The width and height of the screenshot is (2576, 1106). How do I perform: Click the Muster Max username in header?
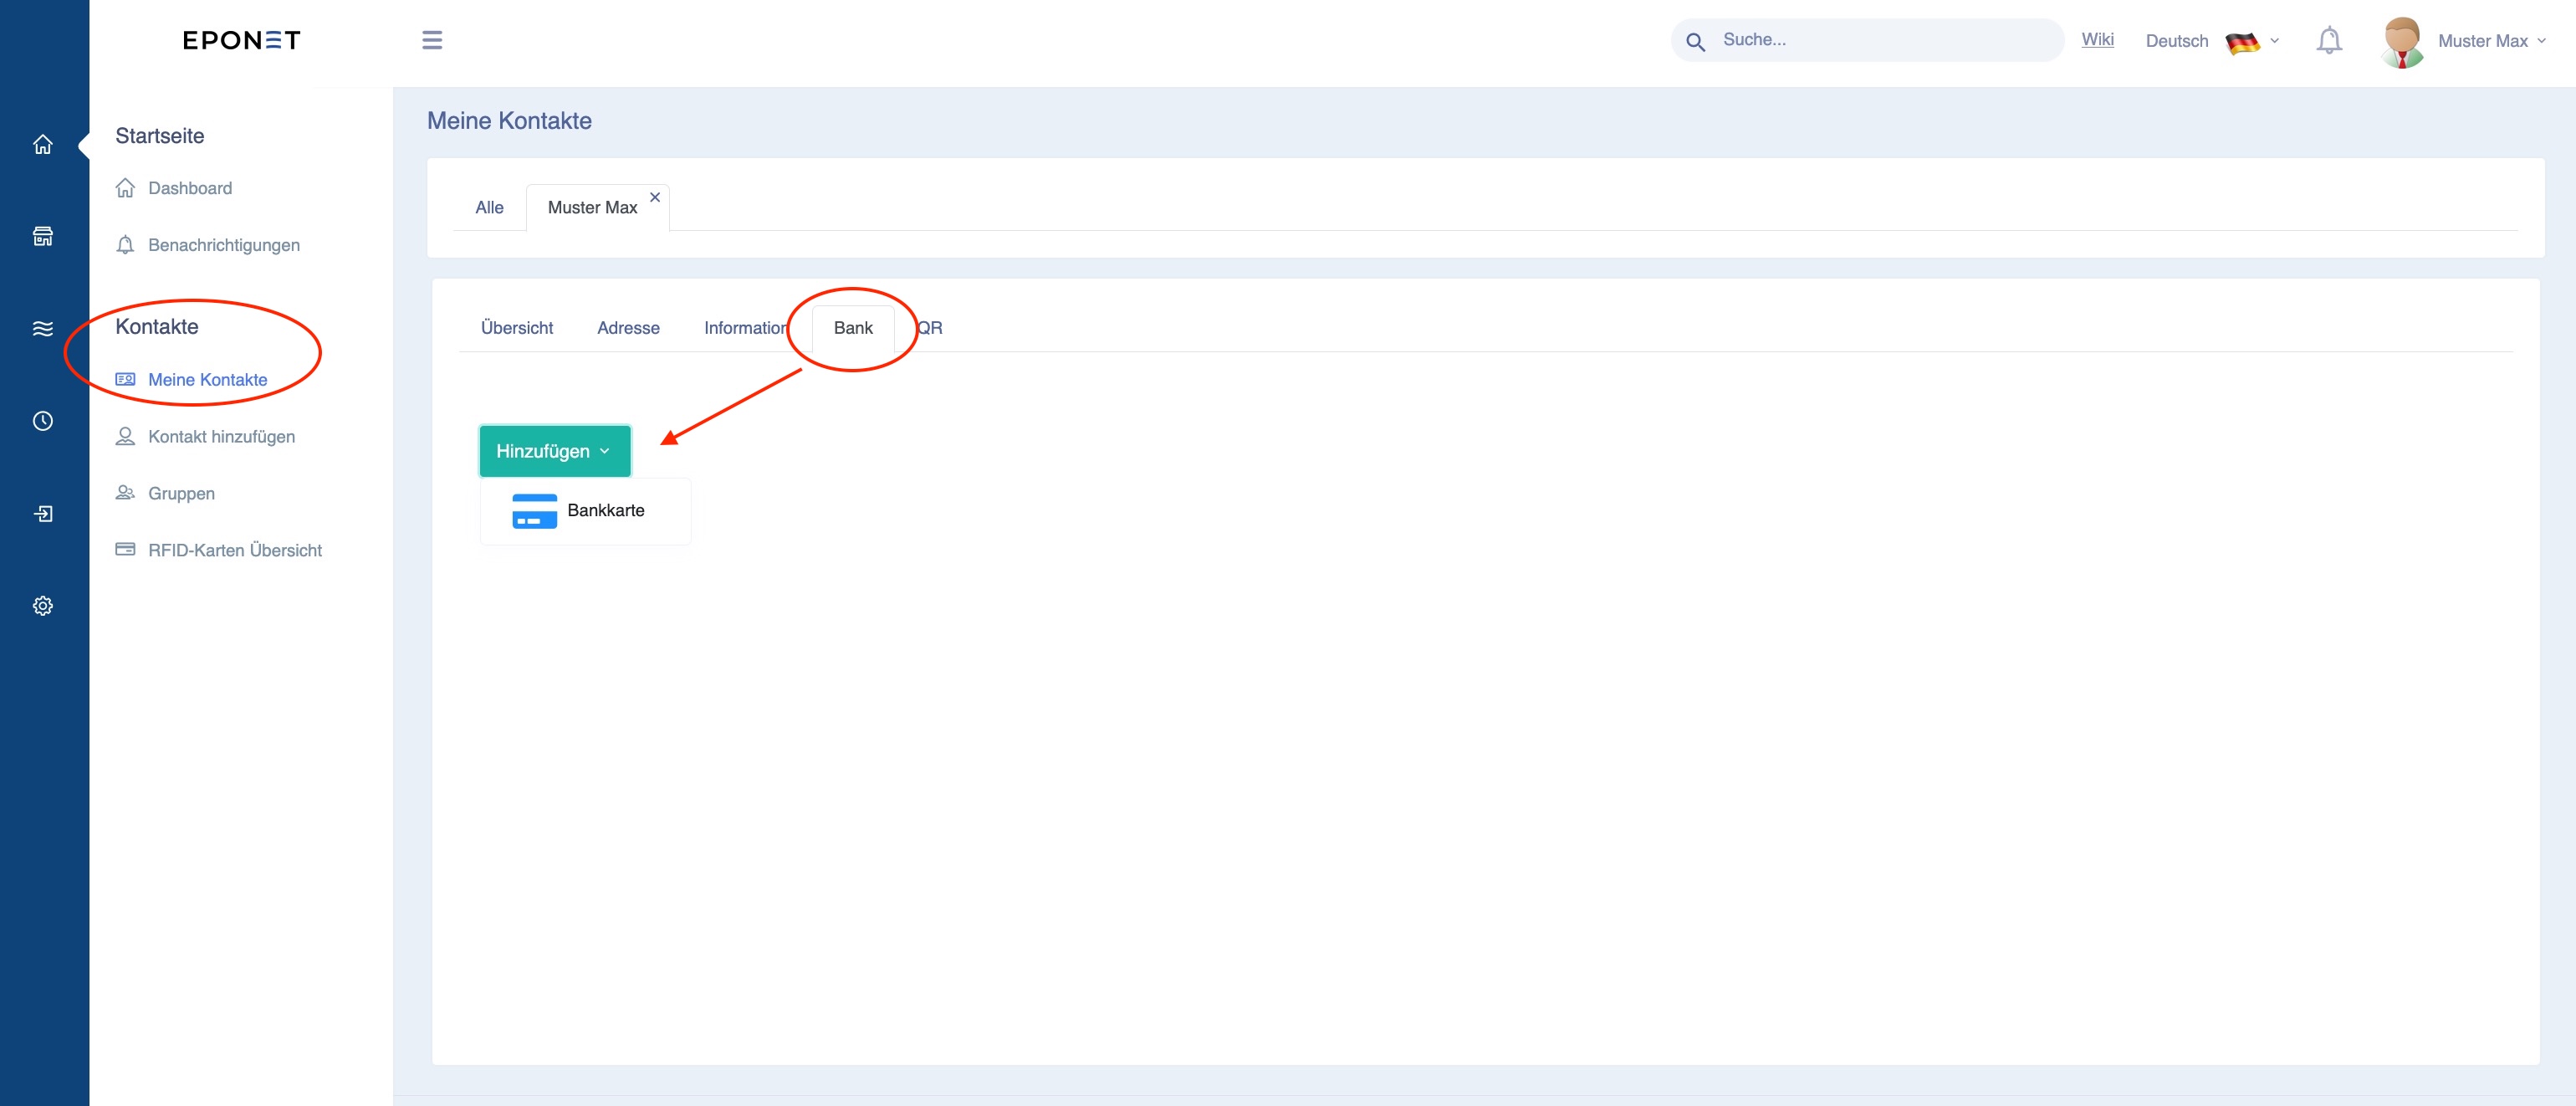2482,41
